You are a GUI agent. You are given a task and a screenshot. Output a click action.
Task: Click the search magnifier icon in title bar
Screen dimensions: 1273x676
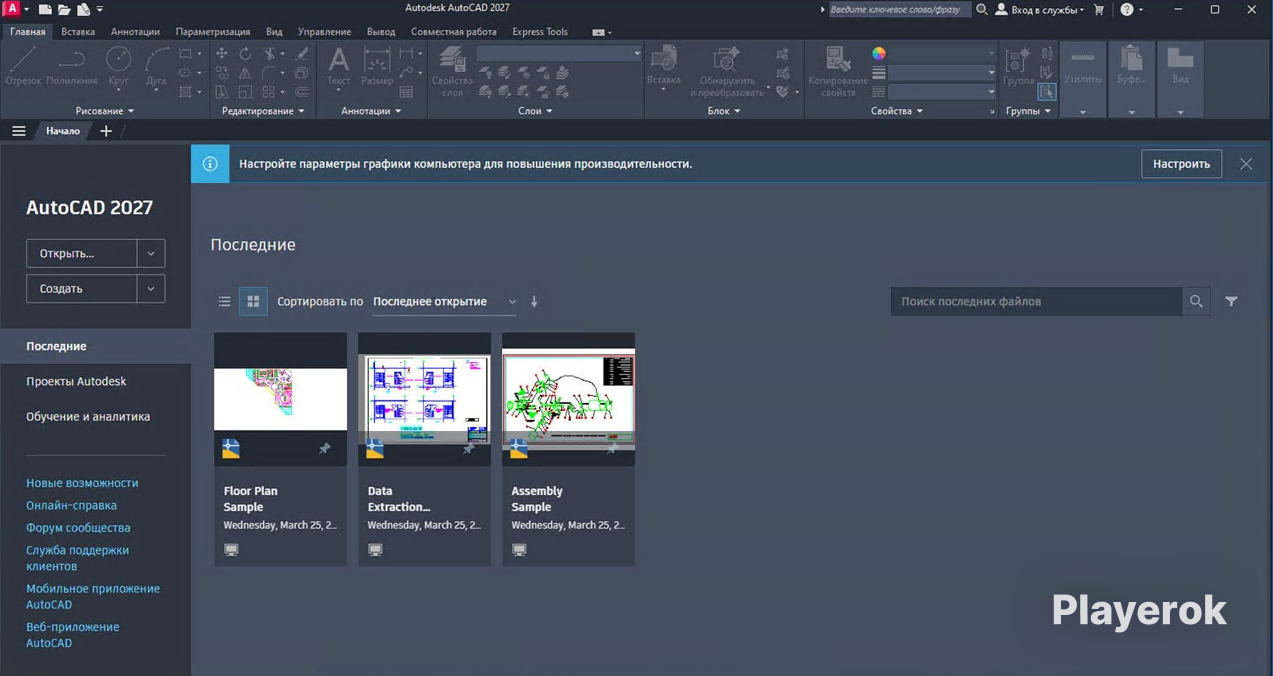[982, 9]
